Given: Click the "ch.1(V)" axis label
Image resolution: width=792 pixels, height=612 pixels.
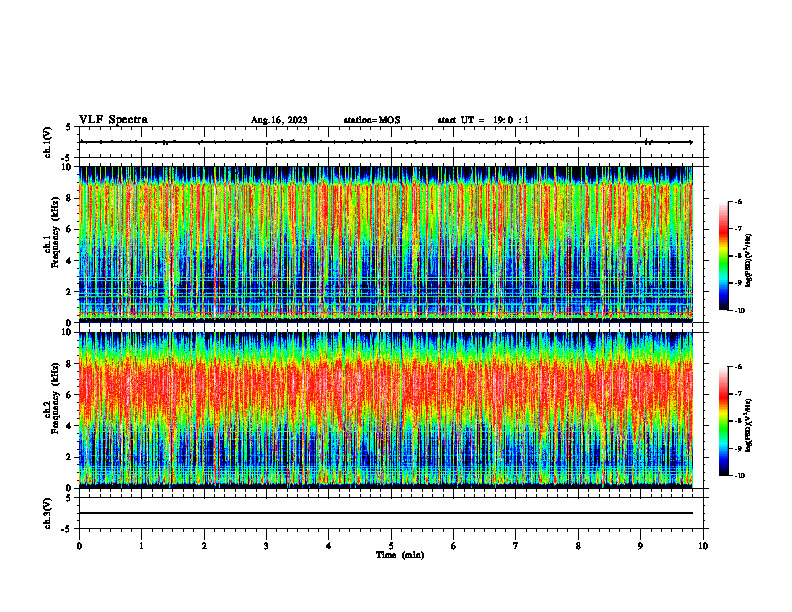Looking at the screenshot, I should click(48, 142).
